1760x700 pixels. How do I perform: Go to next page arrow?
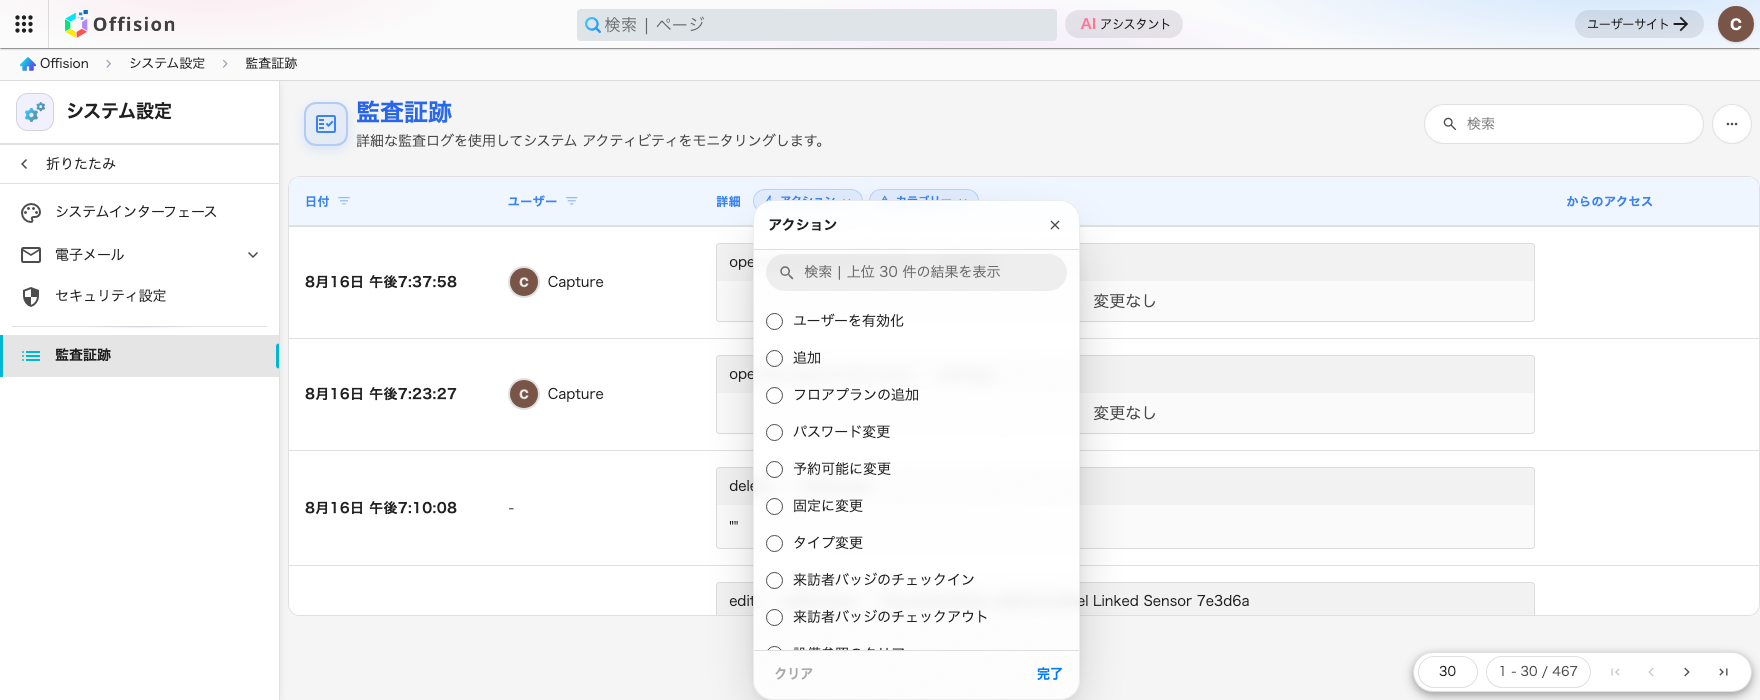(1687, 672)
